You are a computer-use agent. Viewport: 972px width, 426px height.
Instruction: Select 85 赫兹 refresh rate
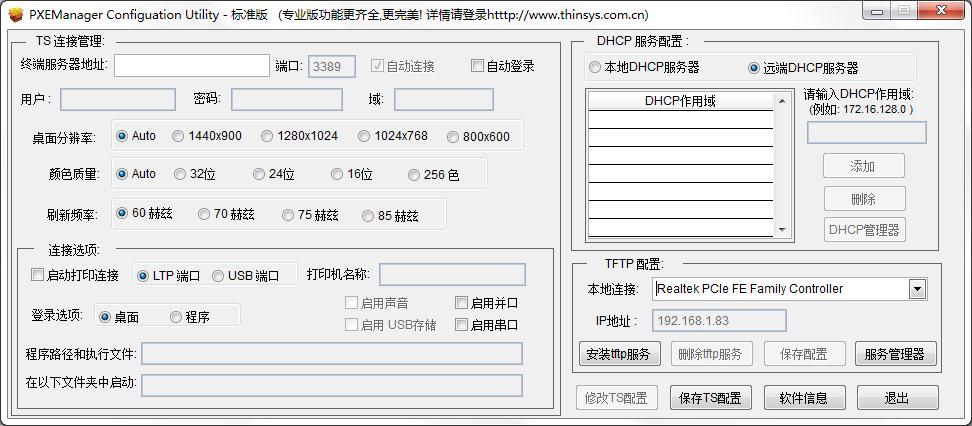coord(368,216)
